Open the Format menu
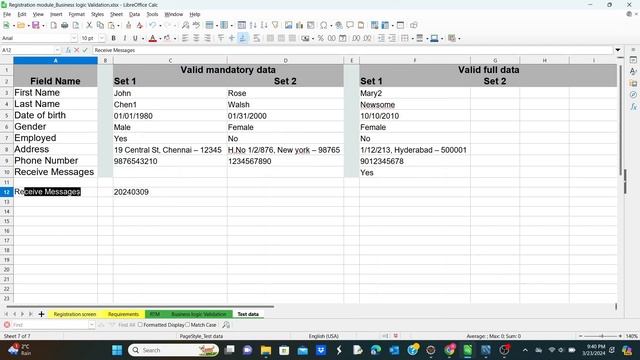This screenshot has height=360, width=640. [x=76, y=14]
